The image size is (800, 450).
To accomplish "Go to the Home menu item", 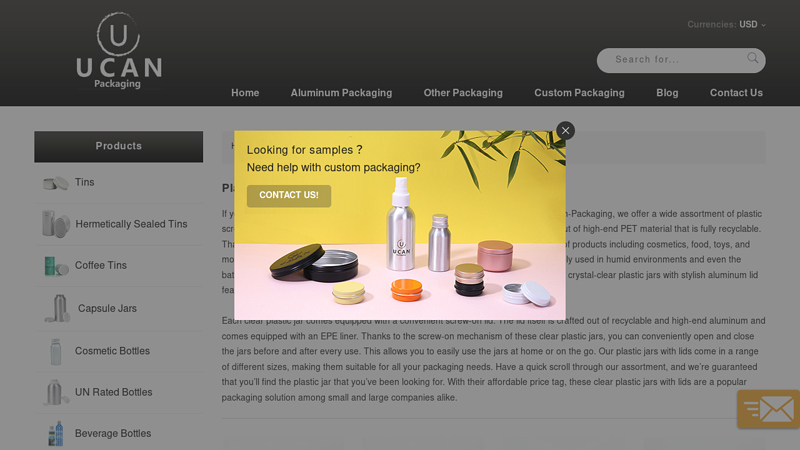I will click(245, 93).
